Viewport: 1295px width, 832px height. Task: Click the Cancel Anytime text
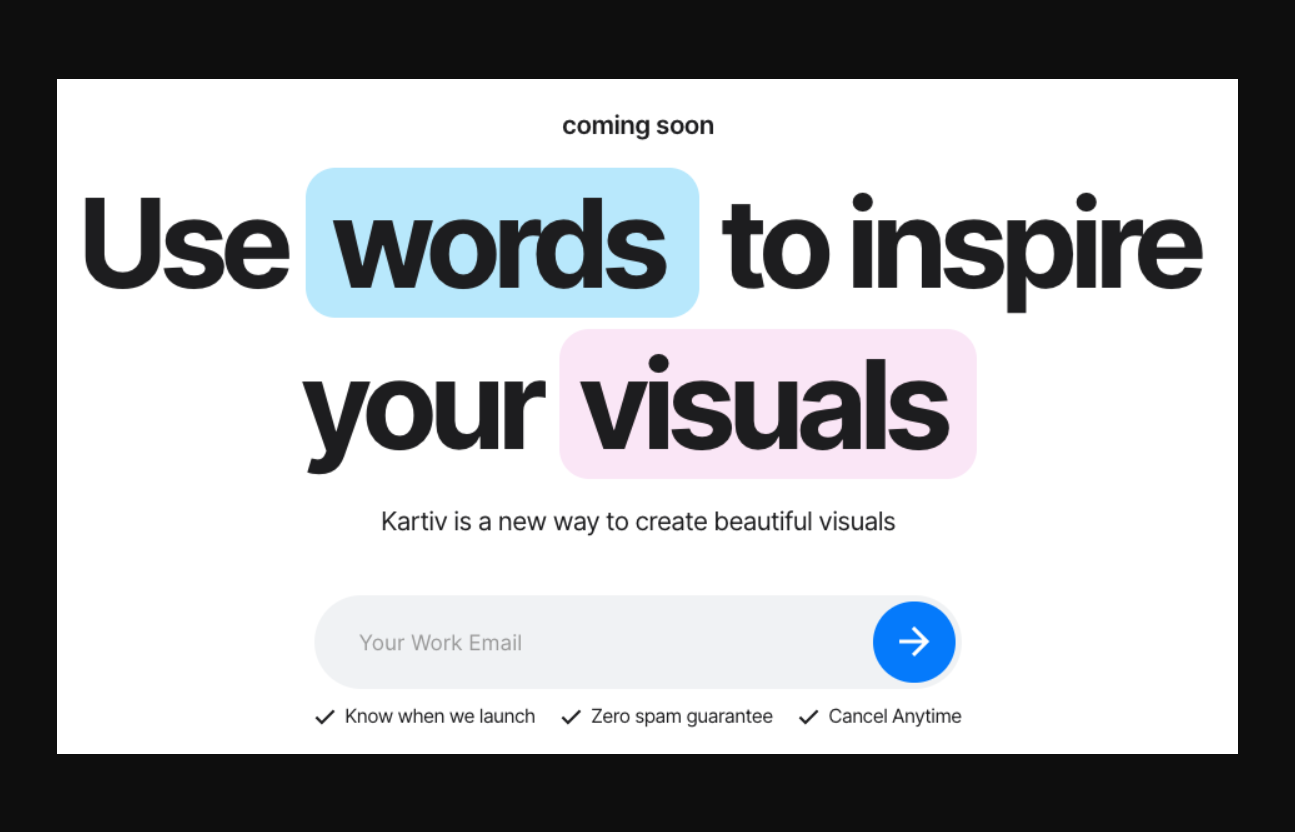pos(894,716)
